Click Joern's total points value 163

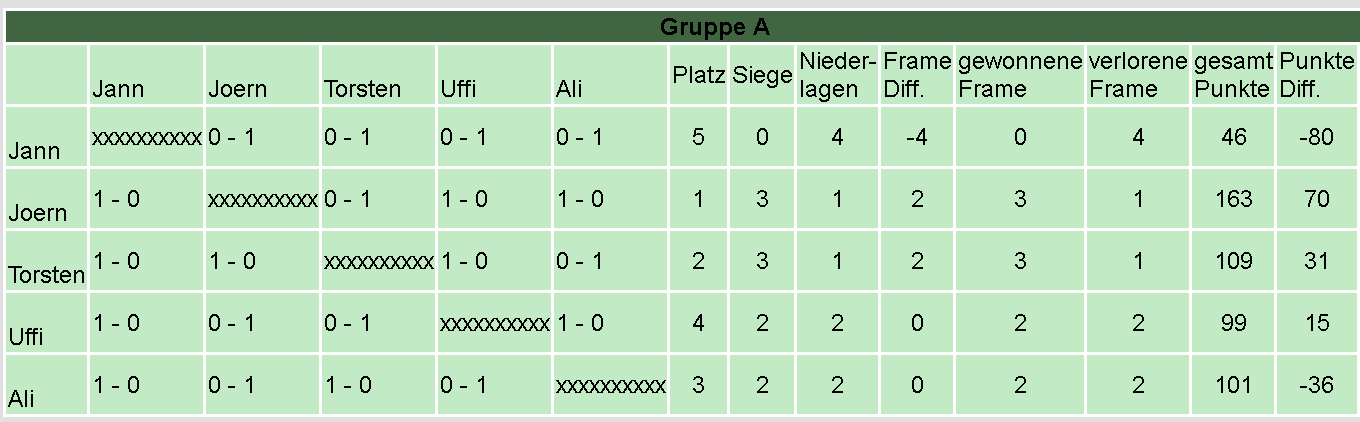point(1233,199)
